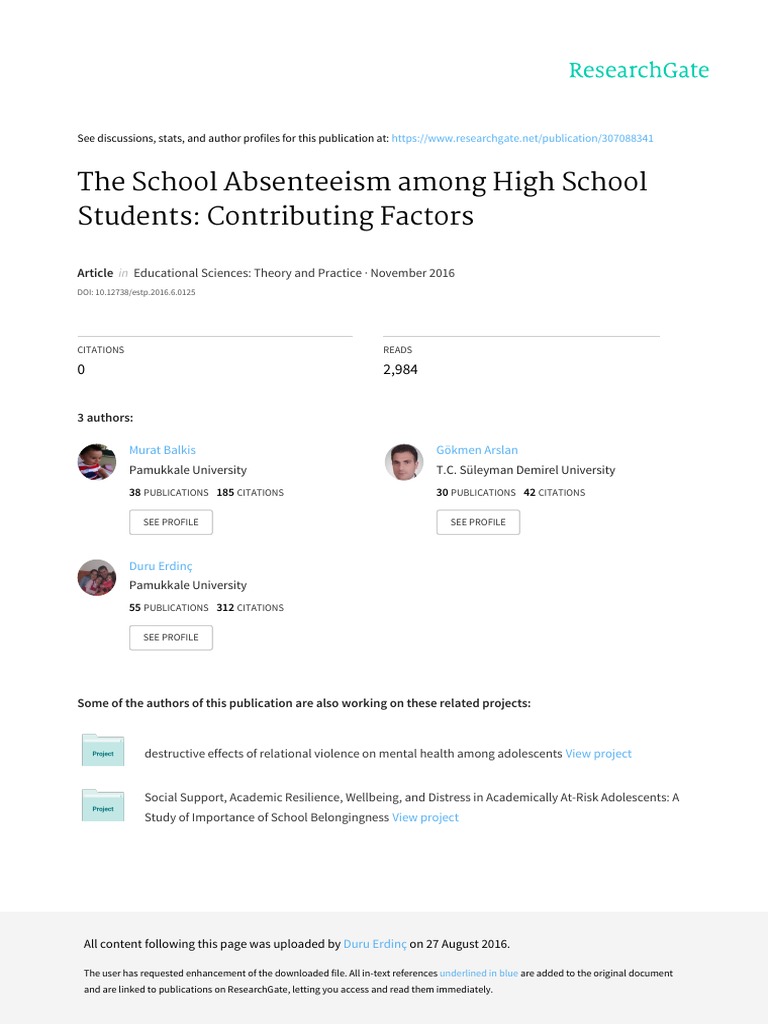
Task: Open Duru Erdinç uploader link in footer
Action: click(x=375, y=944)
